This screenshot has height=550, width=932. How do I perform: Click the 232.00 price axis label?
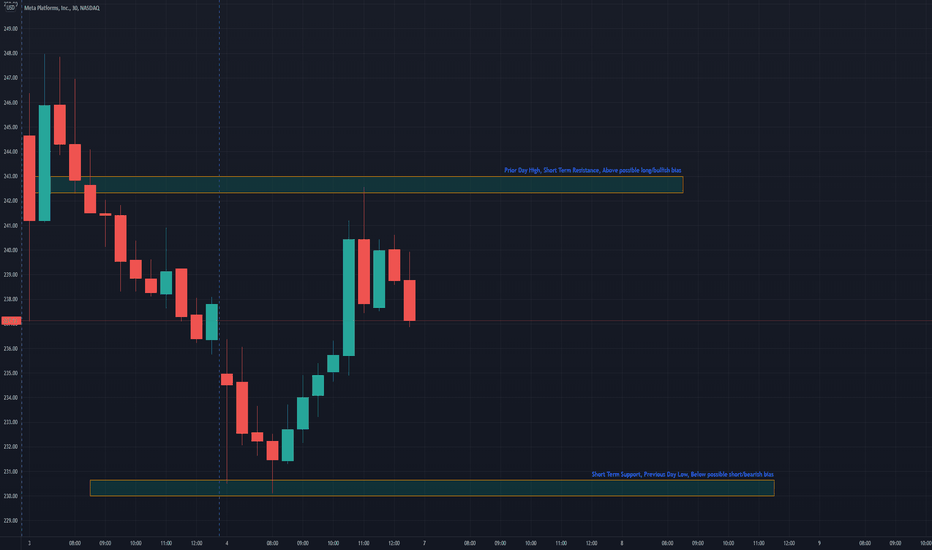click(11, 447)
